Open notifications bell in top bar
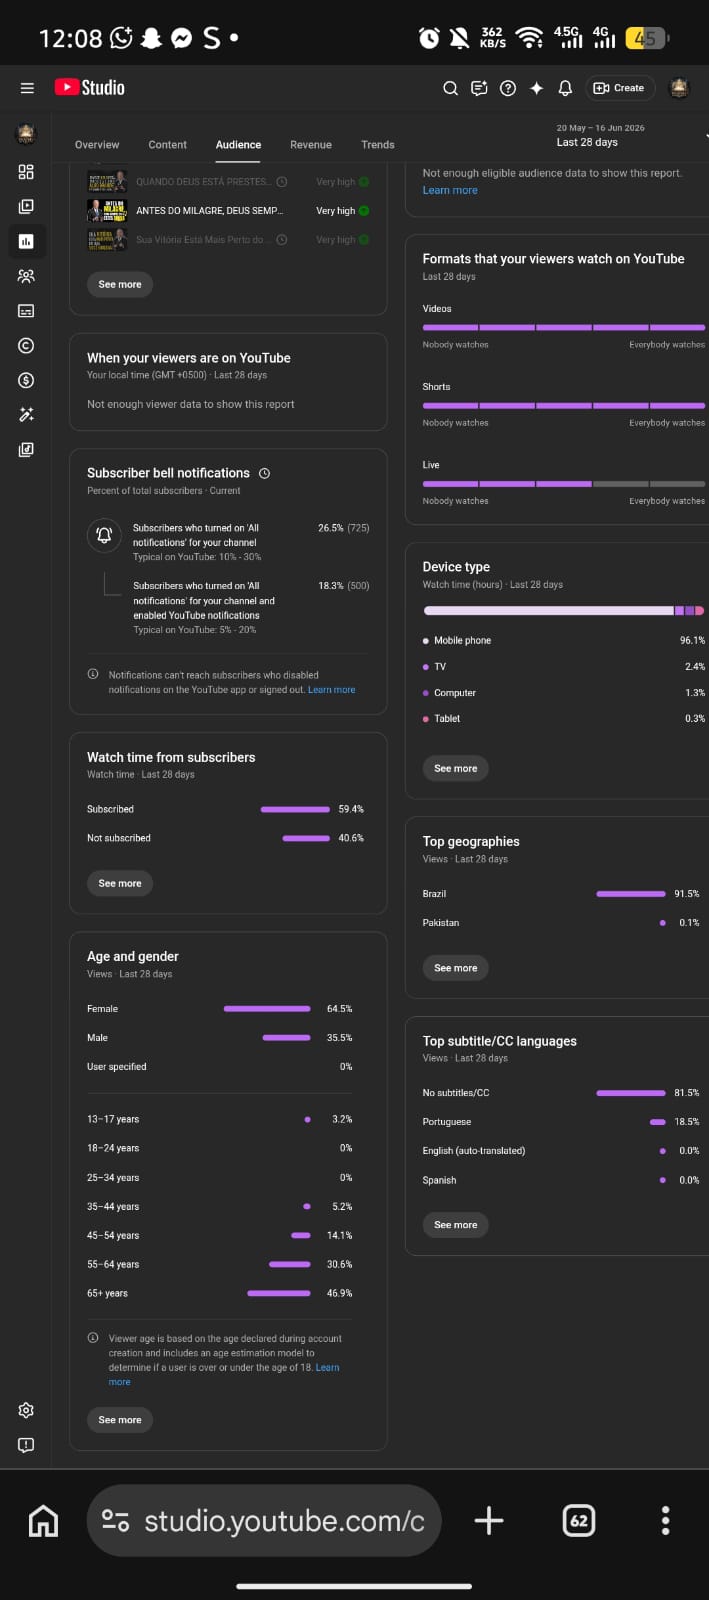Screen dimensions: 709x1600 click(x=565, y=88)
